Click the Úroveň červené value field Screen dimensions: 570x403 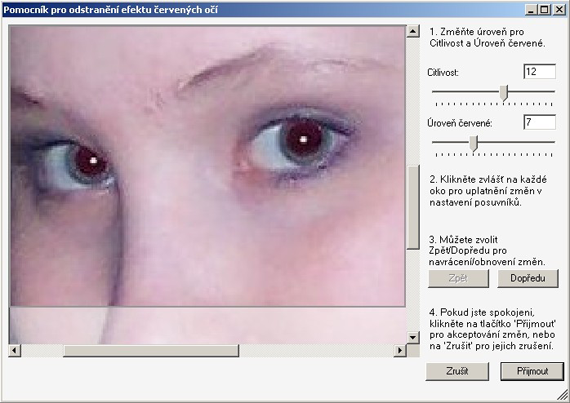click(x=539, y=122)
